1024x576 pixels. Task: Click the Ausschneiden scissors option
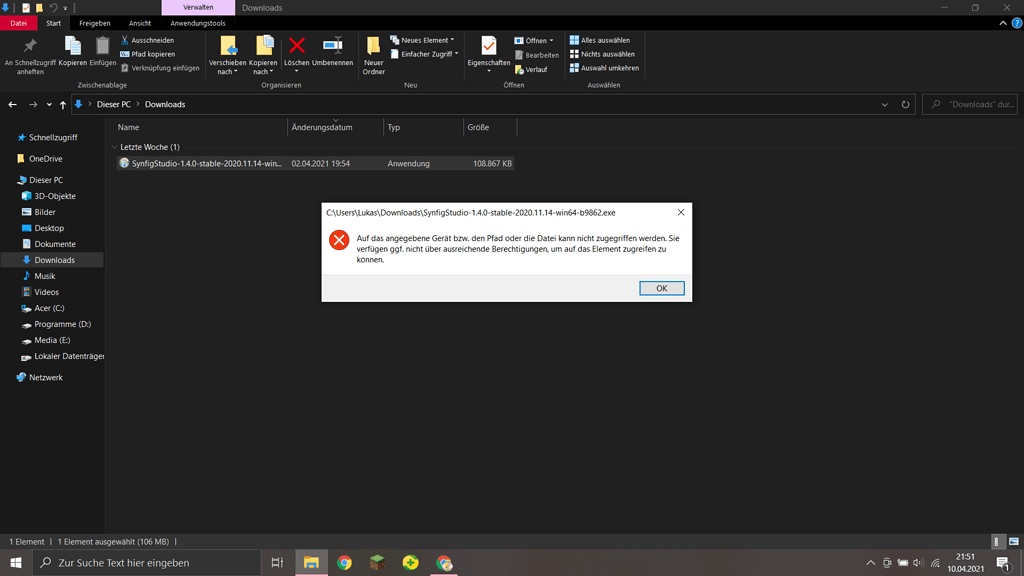coord(152,40)
